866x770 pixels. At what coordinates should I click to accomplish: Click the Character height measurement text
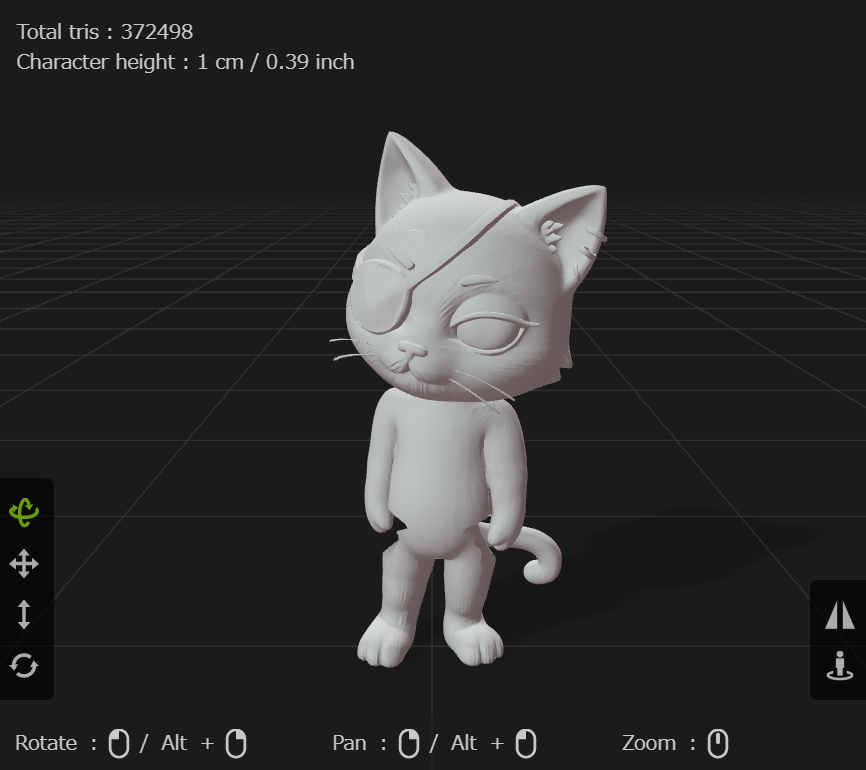point(184,61)
